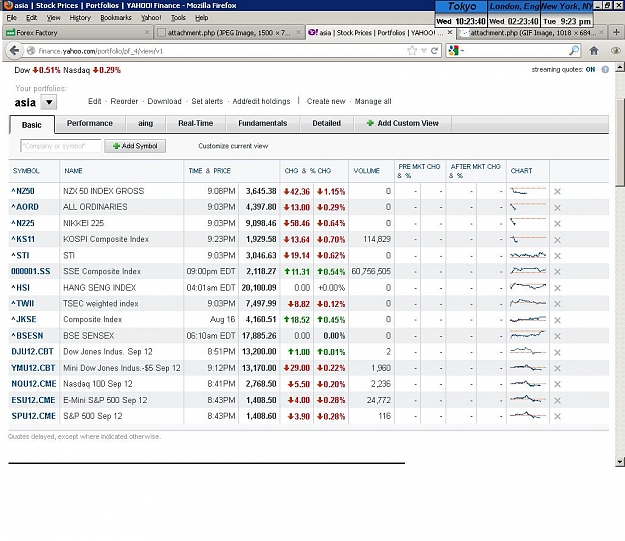Open the Bookmarks menu

click(116, 18)
